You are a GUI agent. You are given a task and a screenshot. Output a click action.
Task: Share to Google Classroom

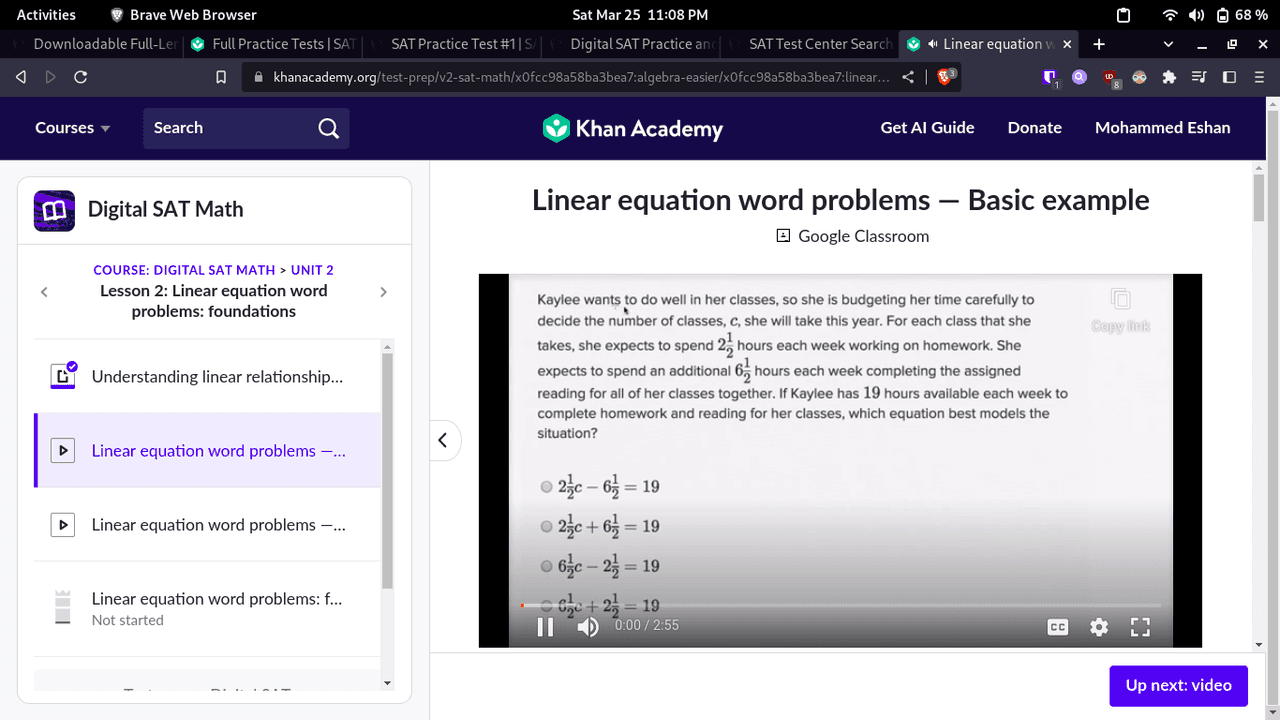pyautogui.click(x=853, y=236)
